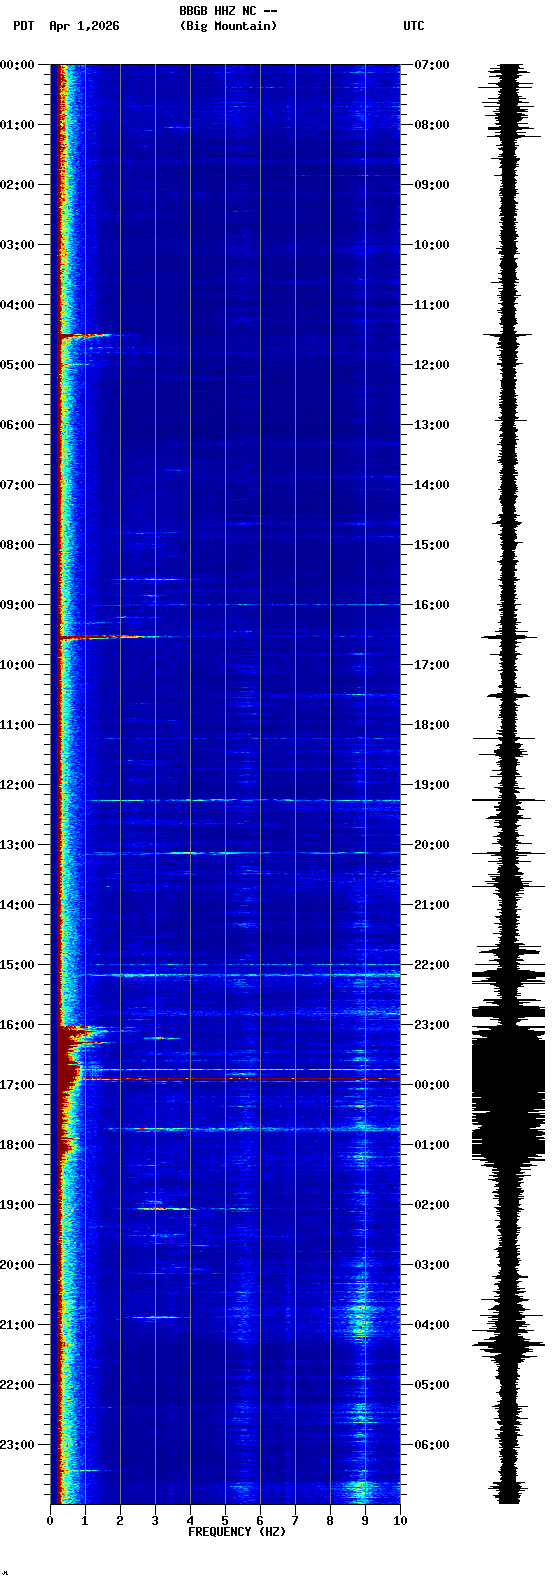Click the UTC time label '03:00'
The image size is (552, 1584).
point(432,1265)
